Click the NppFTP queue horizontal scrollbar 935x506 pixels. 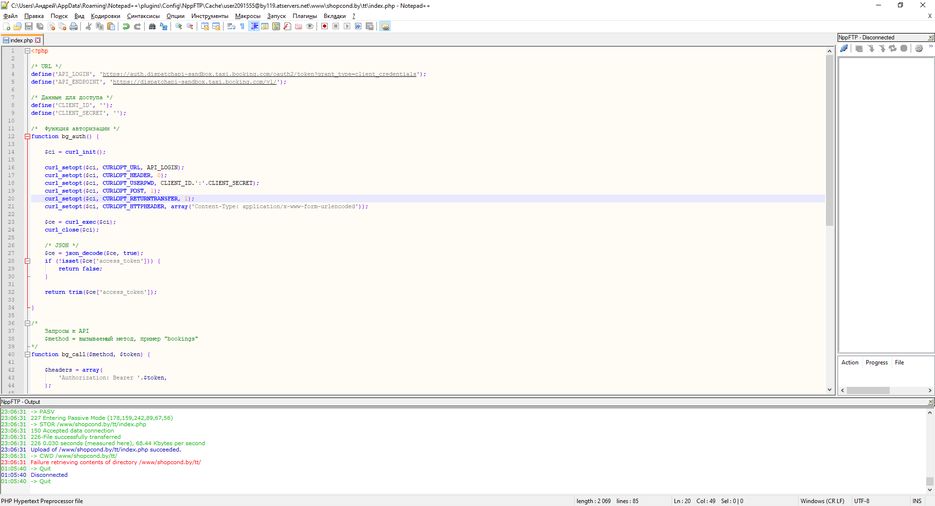click(x=868, y=390)
